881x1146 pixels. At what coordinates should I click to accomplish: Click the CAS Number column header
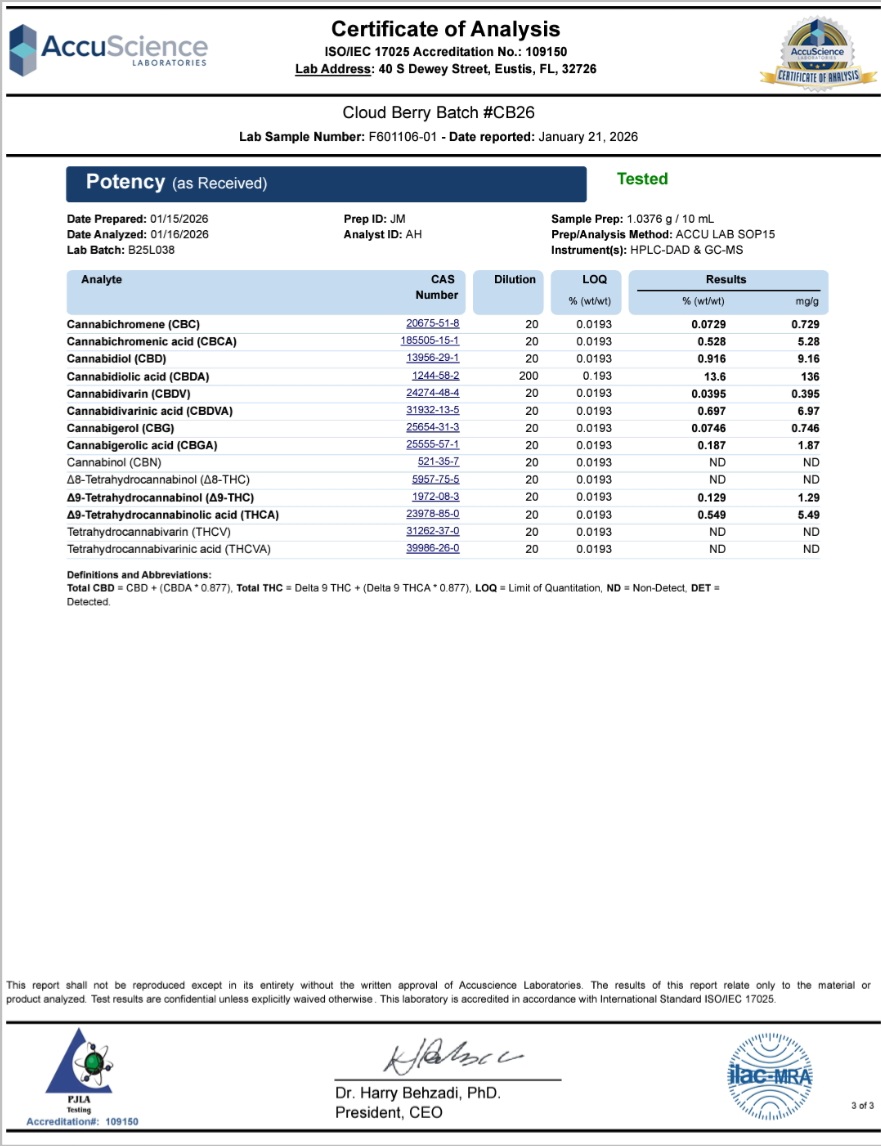[436, 287]
